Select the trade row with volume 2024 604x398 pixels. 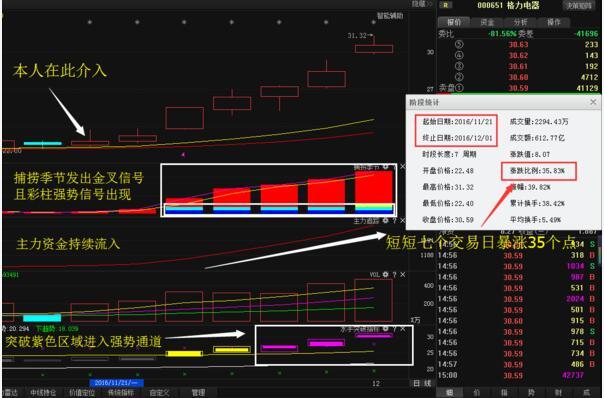tap(518, 299)
